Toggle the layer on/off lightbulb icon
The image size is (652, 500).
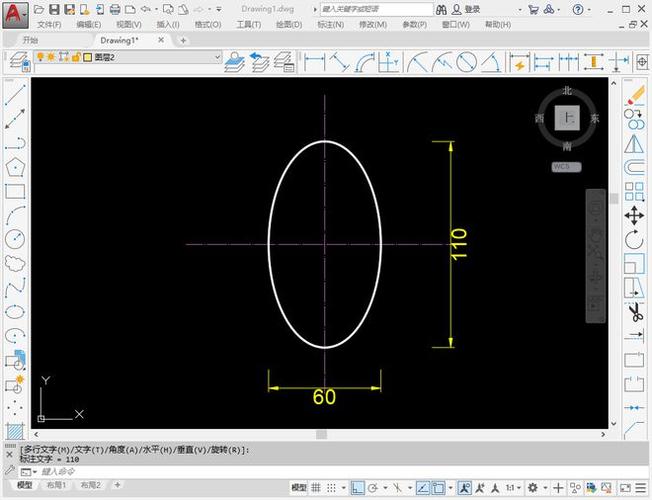(41, 58)
